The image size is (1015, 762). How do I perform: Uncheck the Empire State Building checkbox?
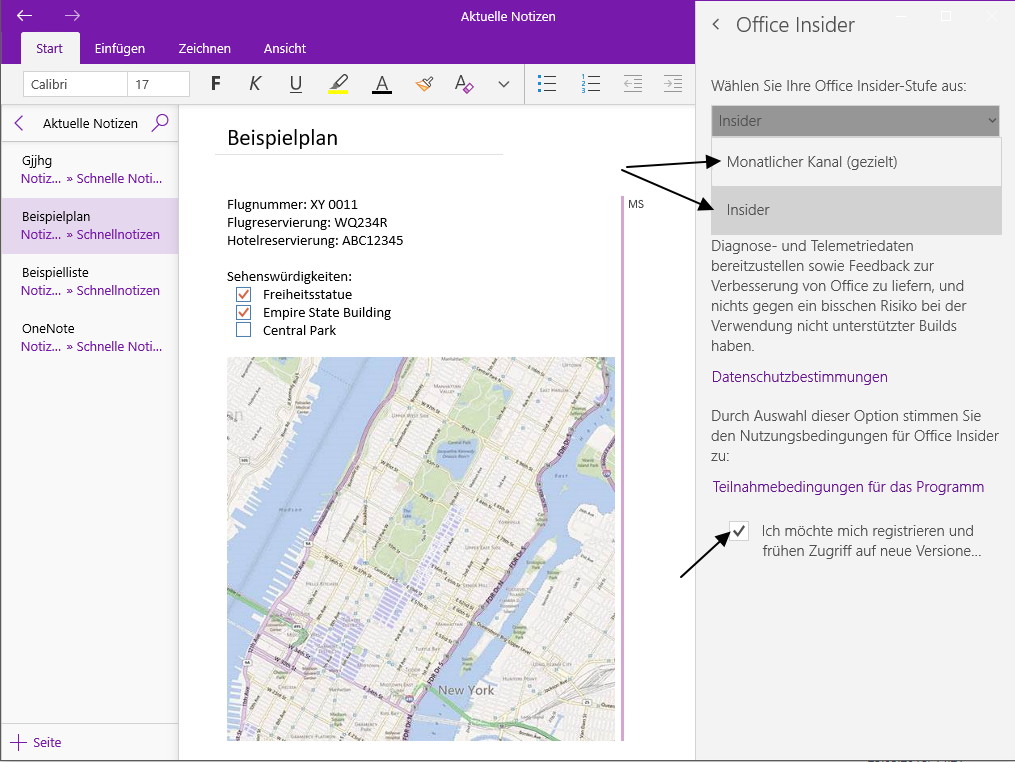[x=243, y=312]
